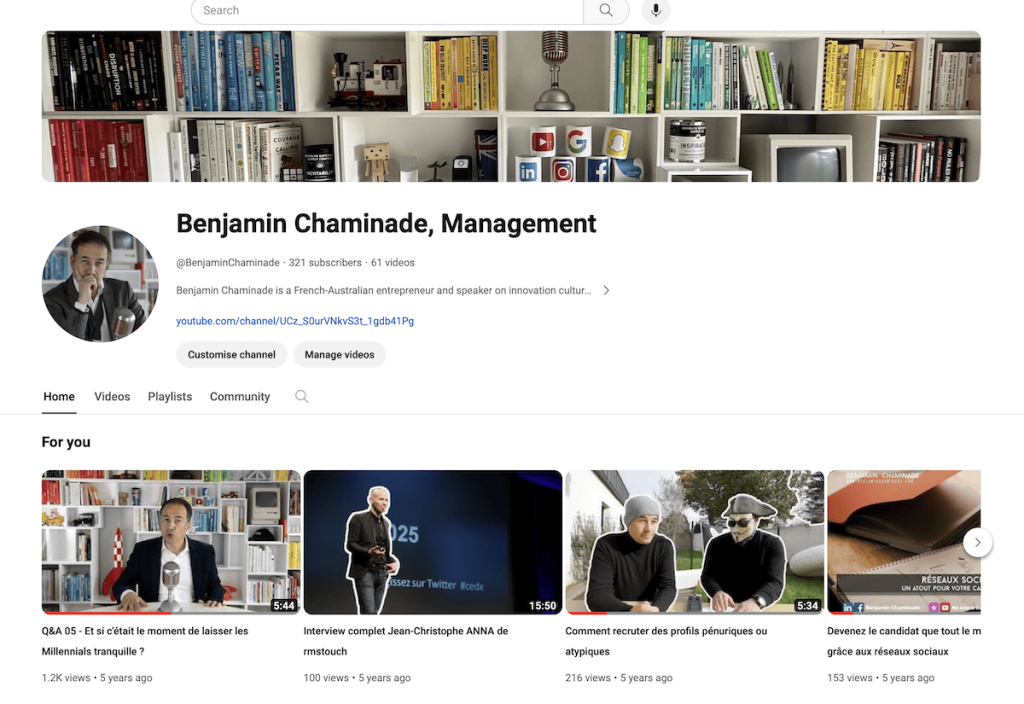Open Devenez le candidat video thumbnail
The image size is (1024, 704).
[x=904, y=542]
